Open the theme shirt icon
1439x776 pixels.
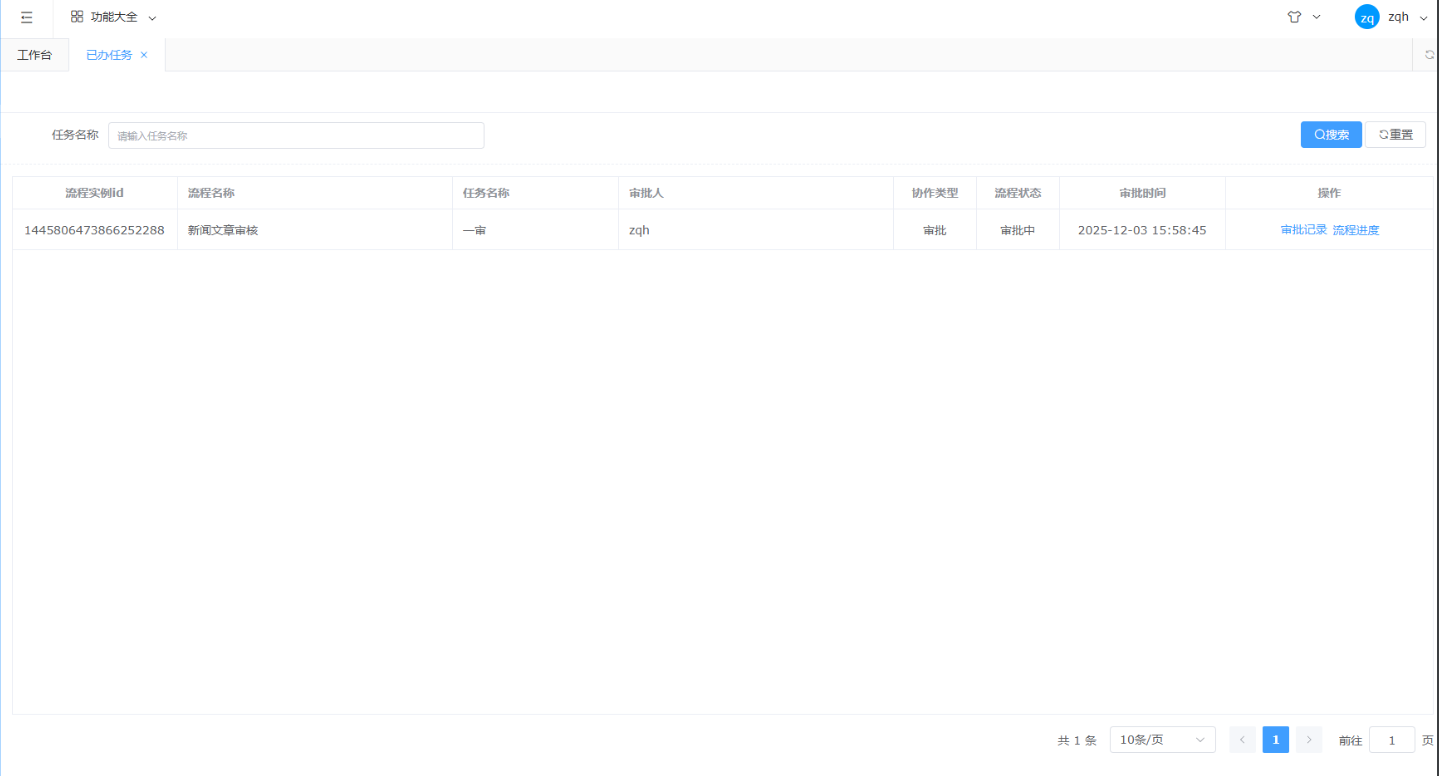pos(1294,17)
